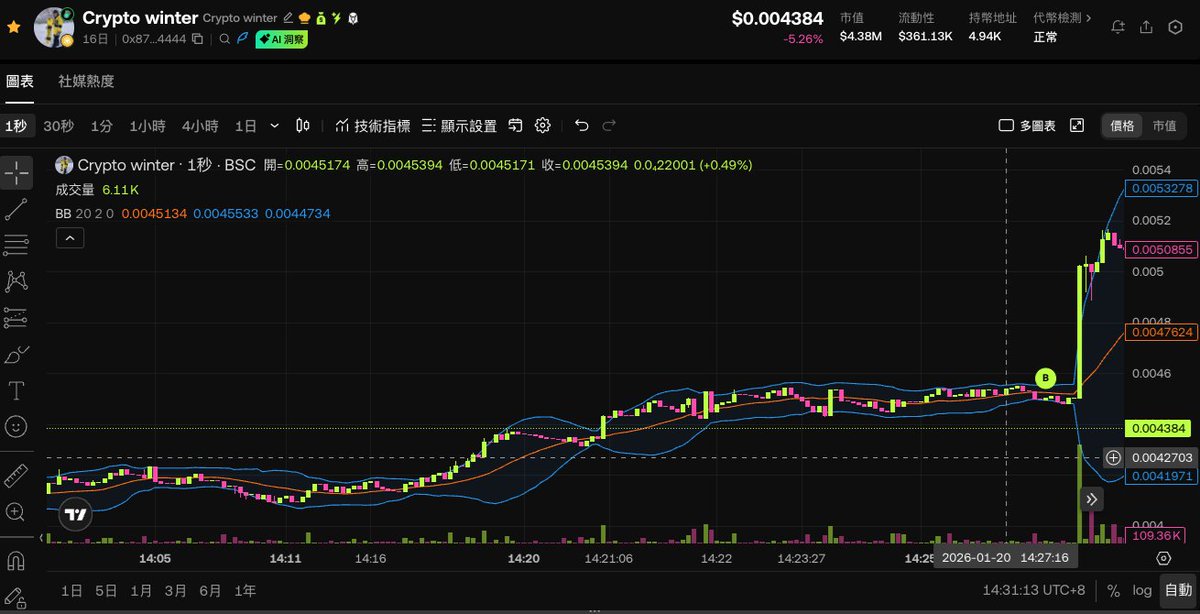Open 顯示設置 display settings
The height and width of the screenshot is (614, 1200).
tap(459, 126)
